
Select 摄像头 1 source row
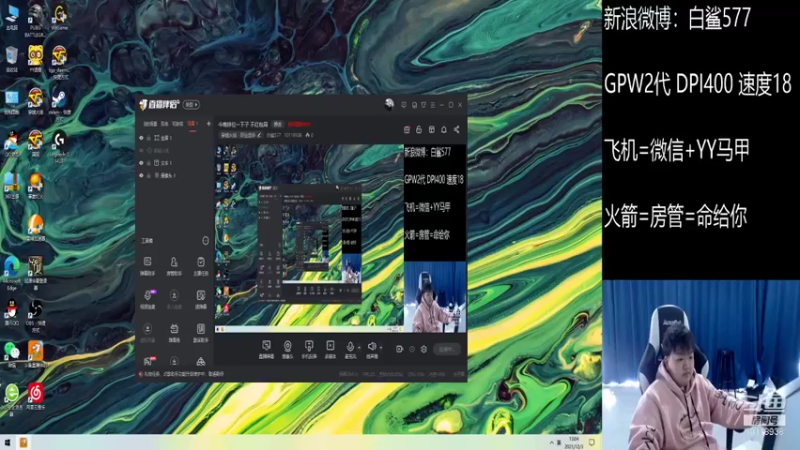click(173, 175)
